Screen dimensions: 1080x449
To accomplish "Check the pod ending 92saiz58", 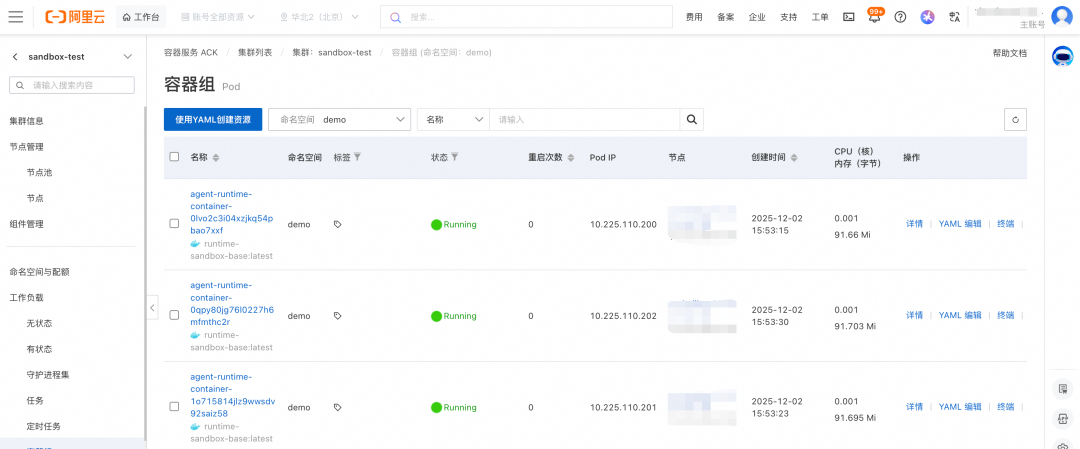I will tap(174, 406).
